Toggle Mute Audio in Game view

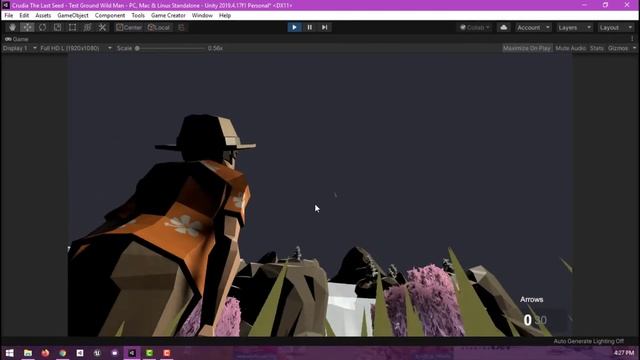[570, 48]
